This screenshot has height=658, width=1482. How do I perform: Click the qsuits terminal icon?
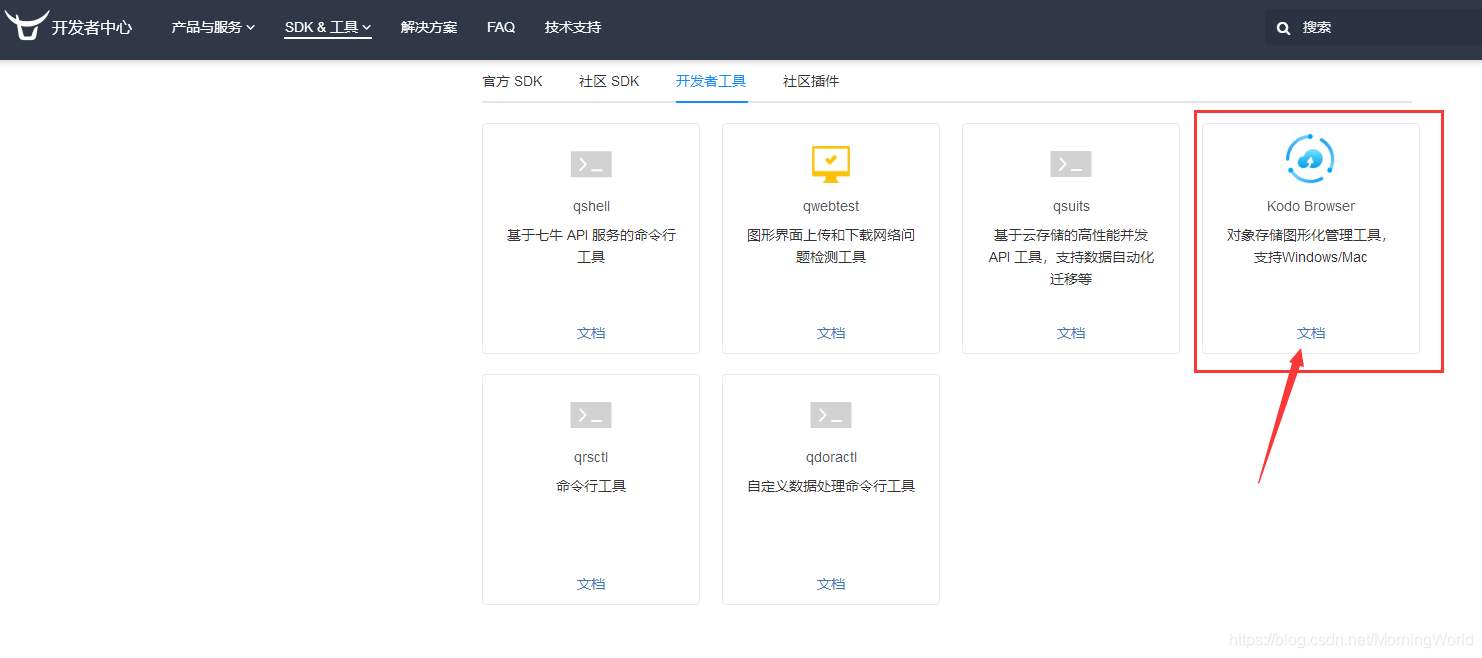pos(1071,164)
